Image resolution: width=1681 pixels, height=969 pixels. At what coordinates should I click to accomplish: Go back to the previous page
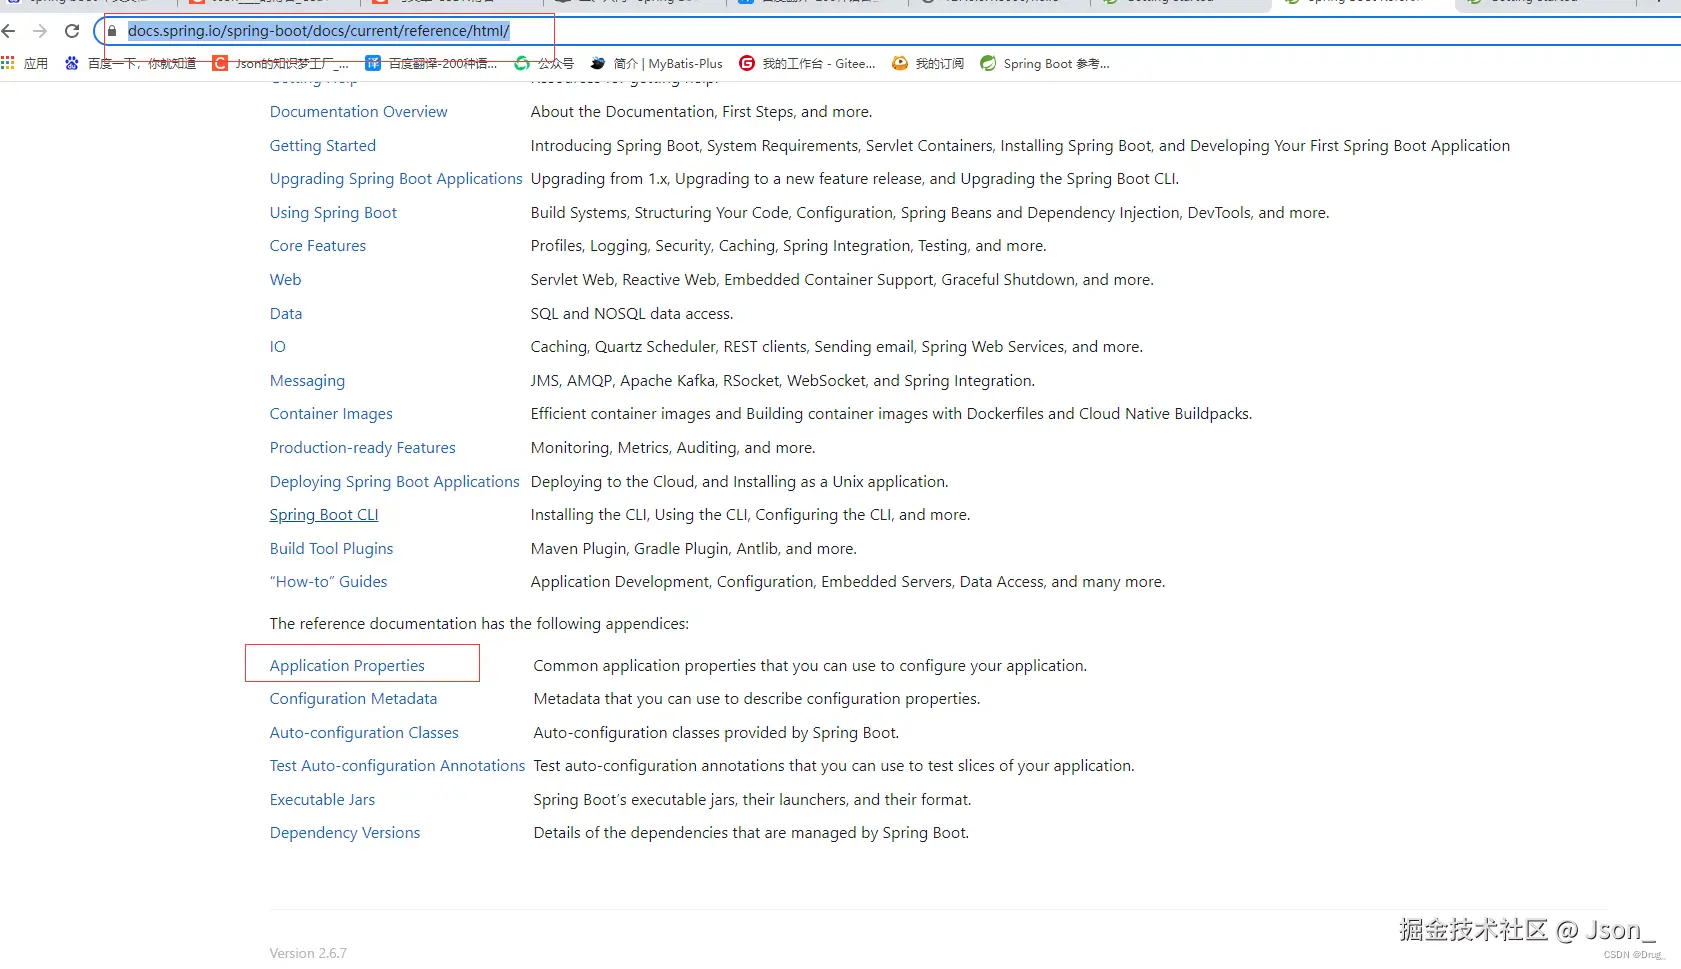[9, 31]
